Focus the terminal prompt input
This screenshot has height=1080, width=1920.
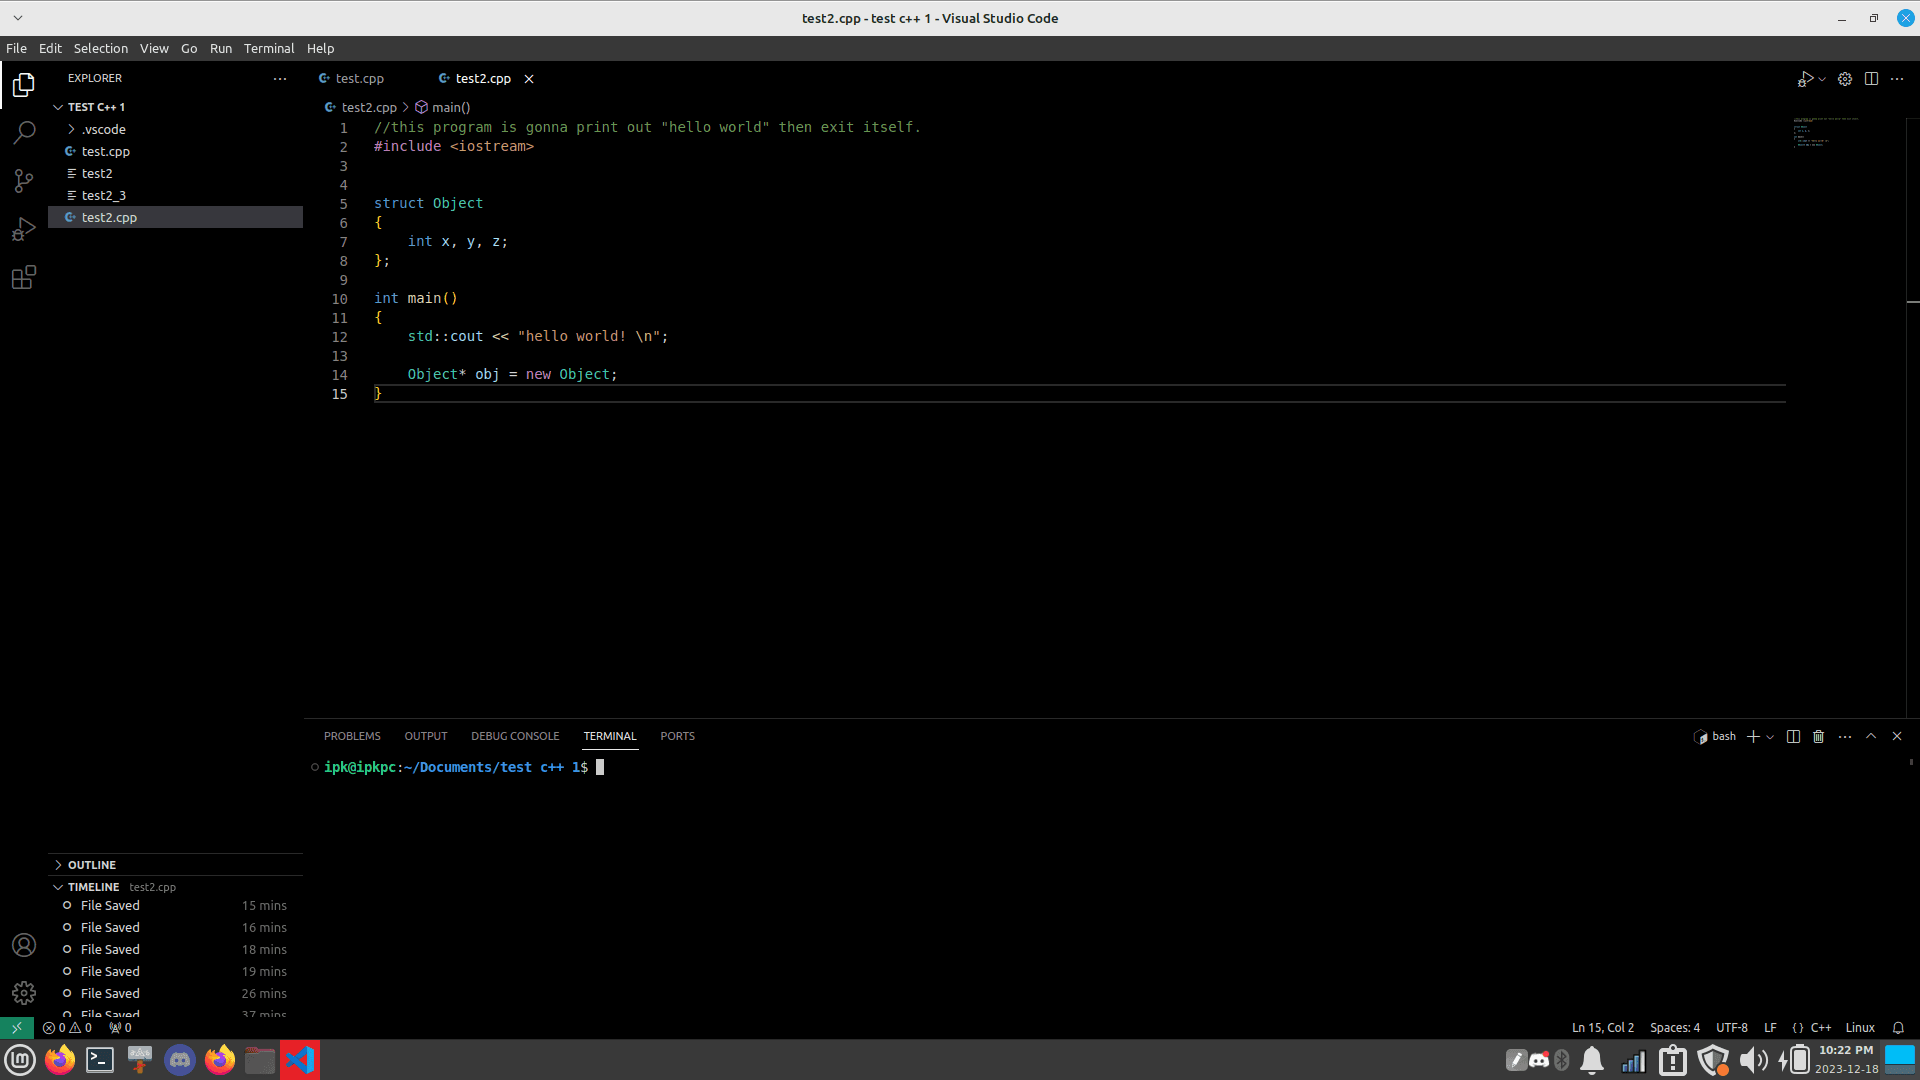tap(600, 768)
